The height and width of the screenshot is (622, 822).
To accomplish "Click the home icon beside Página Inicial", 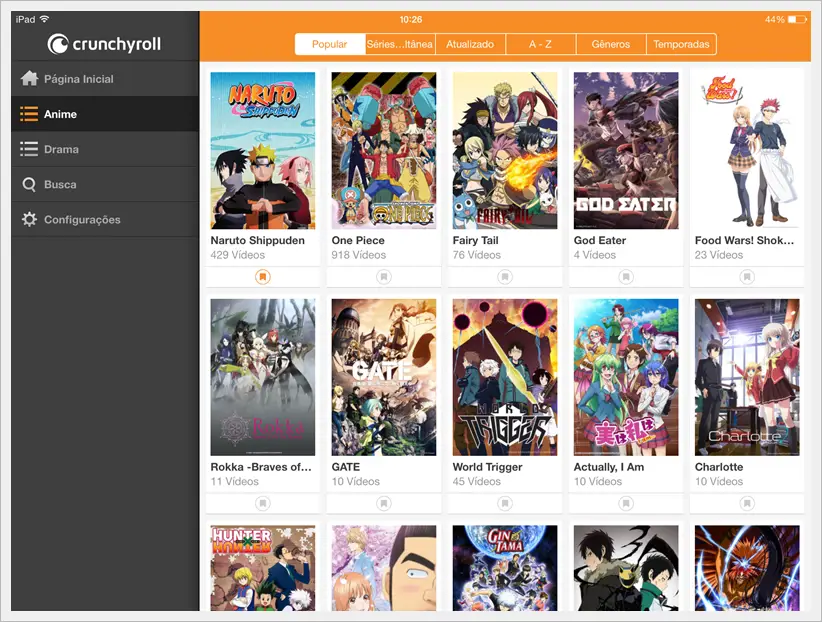I will point(29,79).
